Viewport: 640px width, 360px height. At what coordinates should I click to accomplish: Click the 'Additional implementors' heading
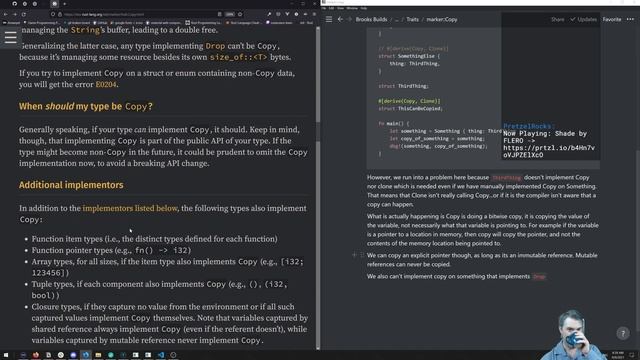[71, 185]
